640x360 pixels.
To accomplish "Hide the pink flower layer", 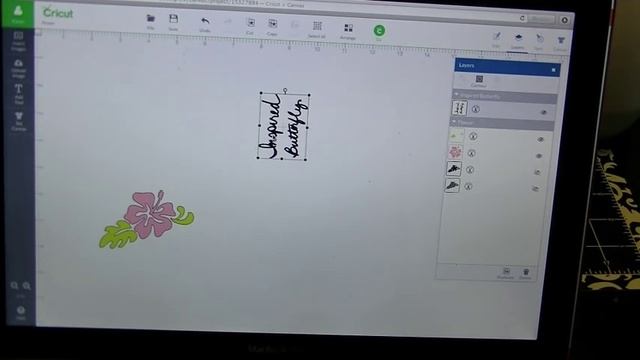I will point(539,156).
